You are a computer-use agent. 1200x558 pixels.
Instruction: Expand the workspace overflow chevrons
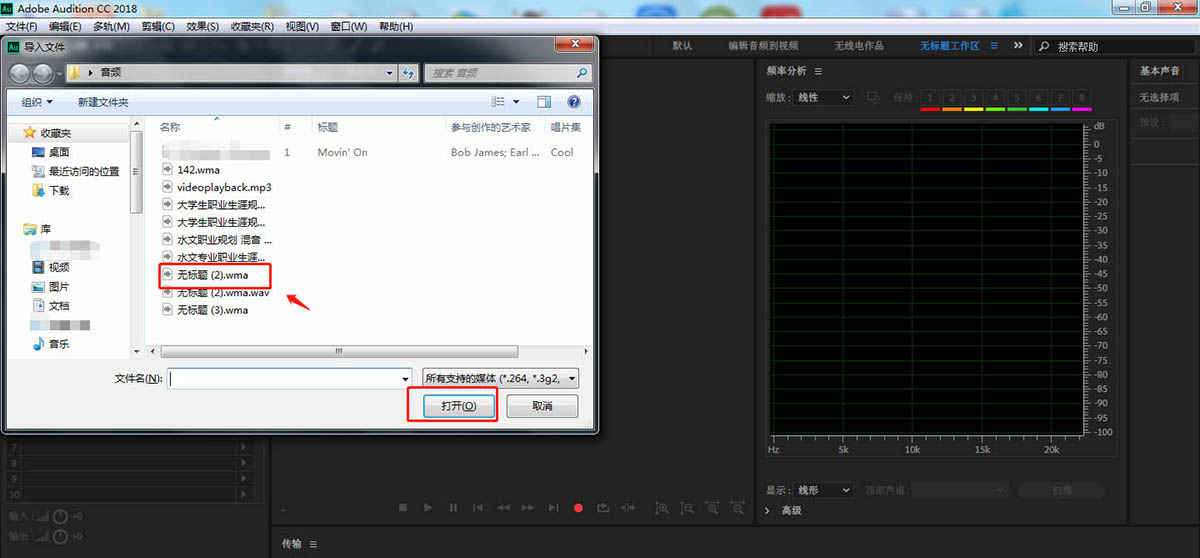coord(1018,46)
